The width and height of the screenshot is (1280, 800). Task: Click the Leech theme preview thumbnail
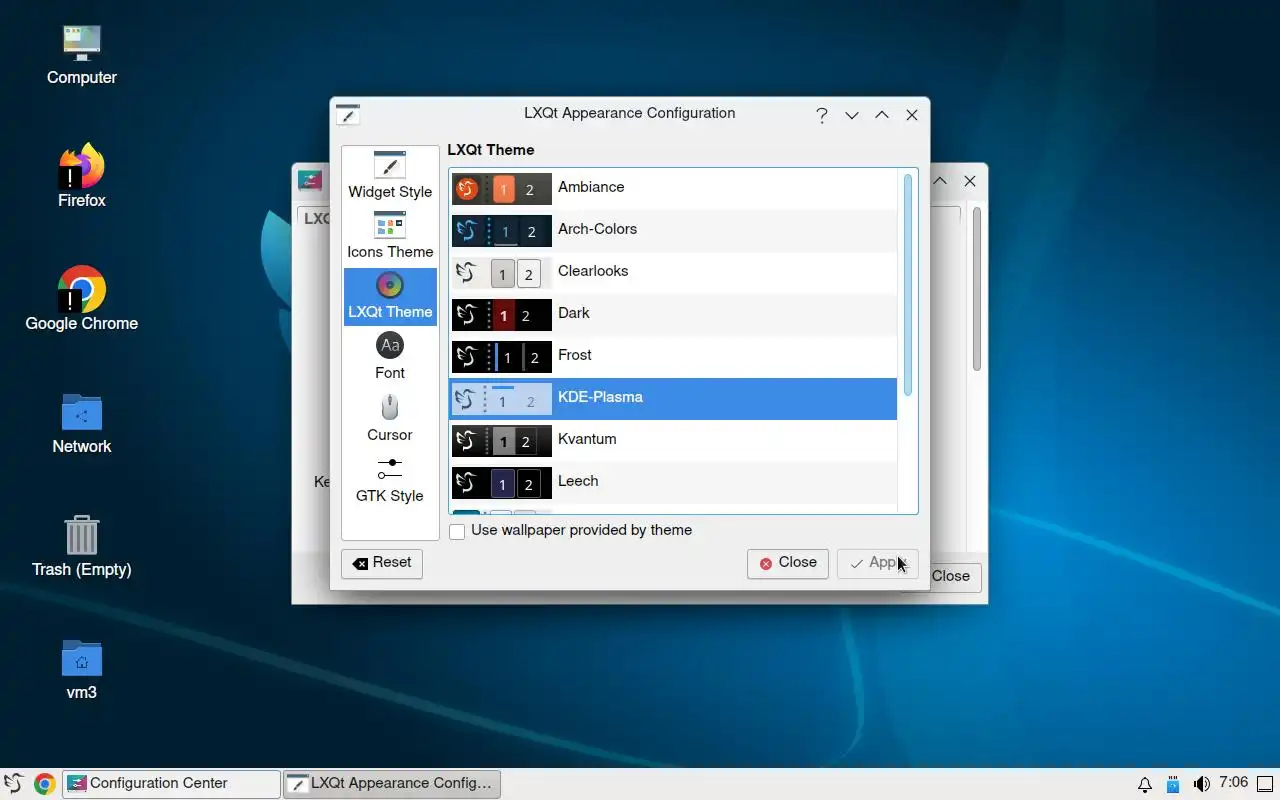[x=501, y=482]
